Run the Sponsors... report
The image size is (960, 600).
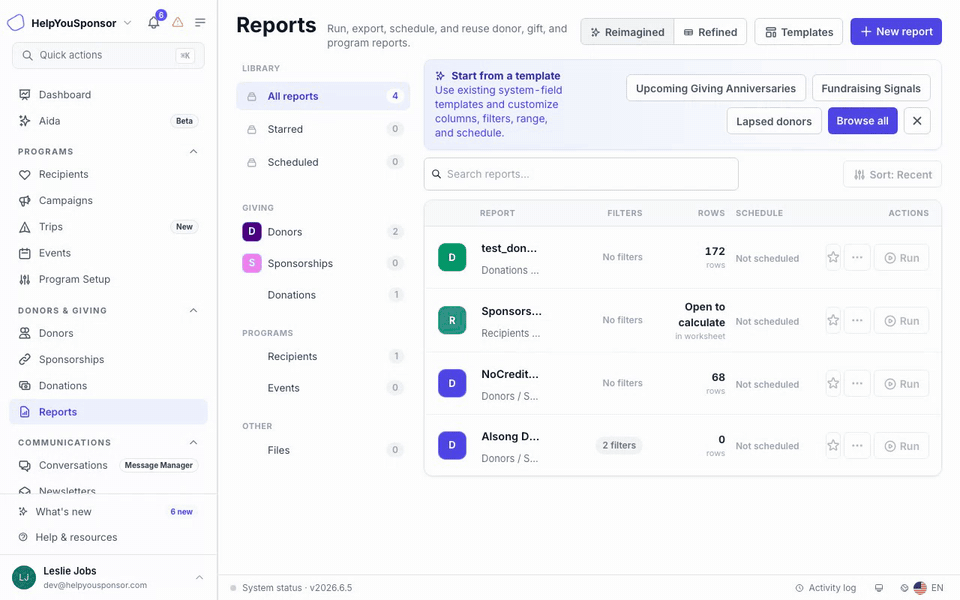pos(901,321)
